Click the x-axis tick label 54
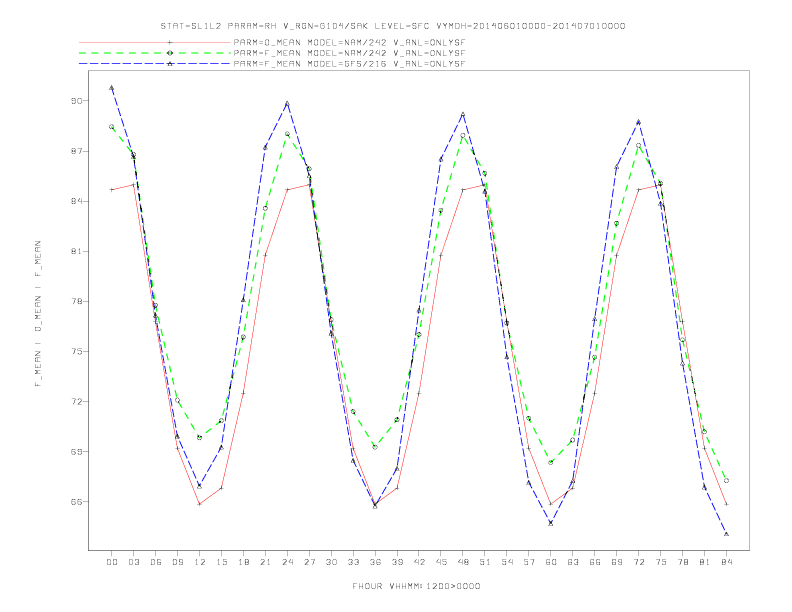792x612 pixels. 507,562
